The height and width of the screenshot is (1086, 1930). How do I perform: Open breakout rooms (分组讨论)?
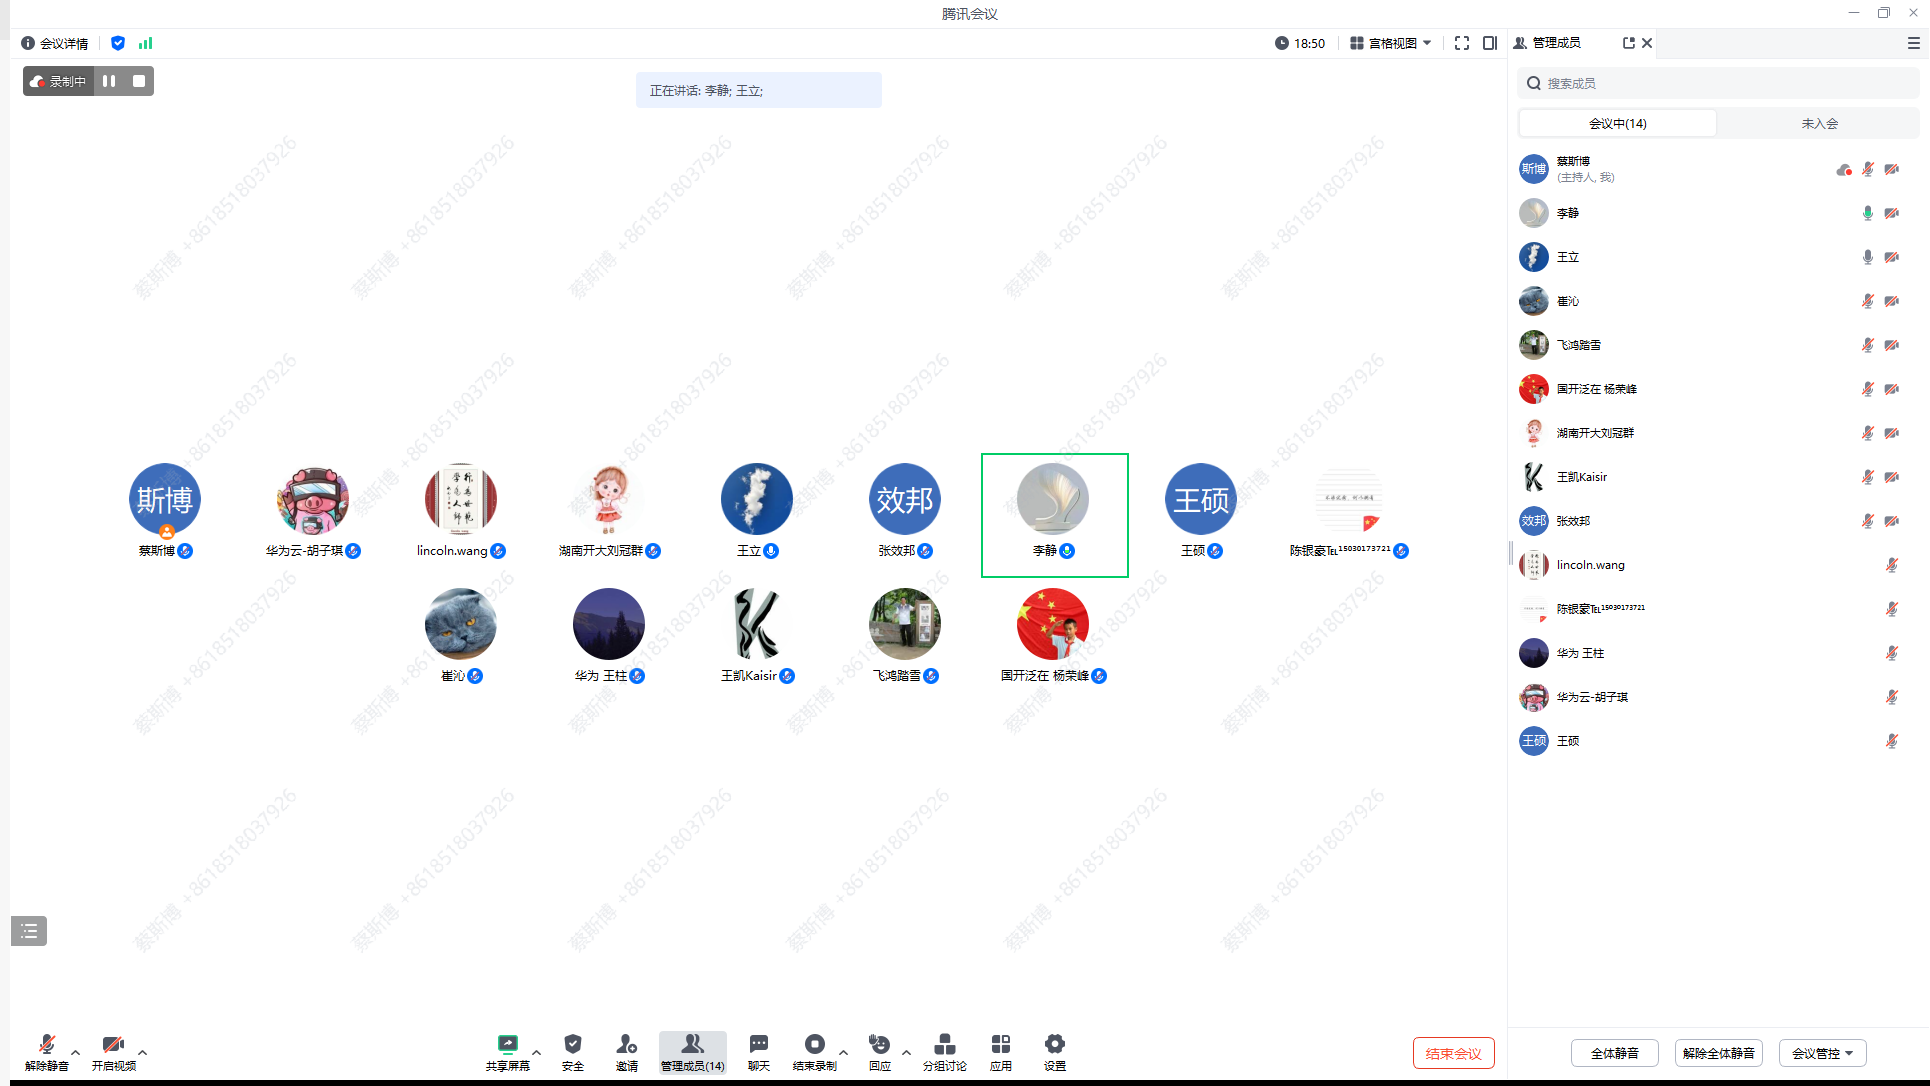pos(944,1045)
